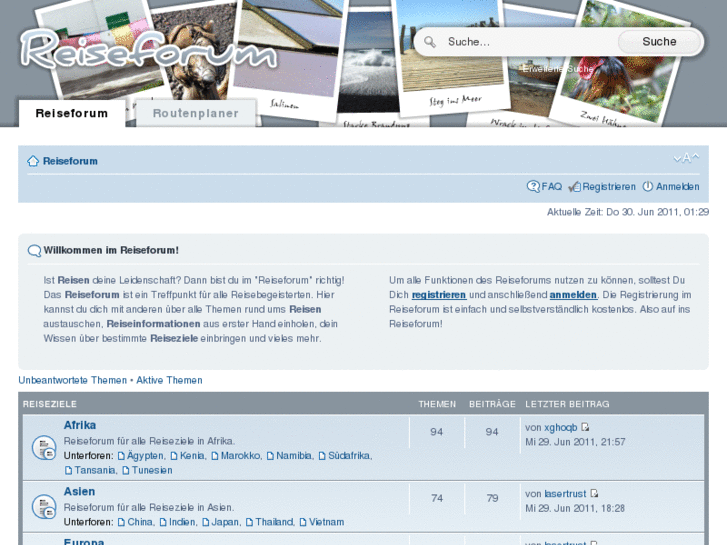Open the Registrieren link in the navbar

click(609, 186)
